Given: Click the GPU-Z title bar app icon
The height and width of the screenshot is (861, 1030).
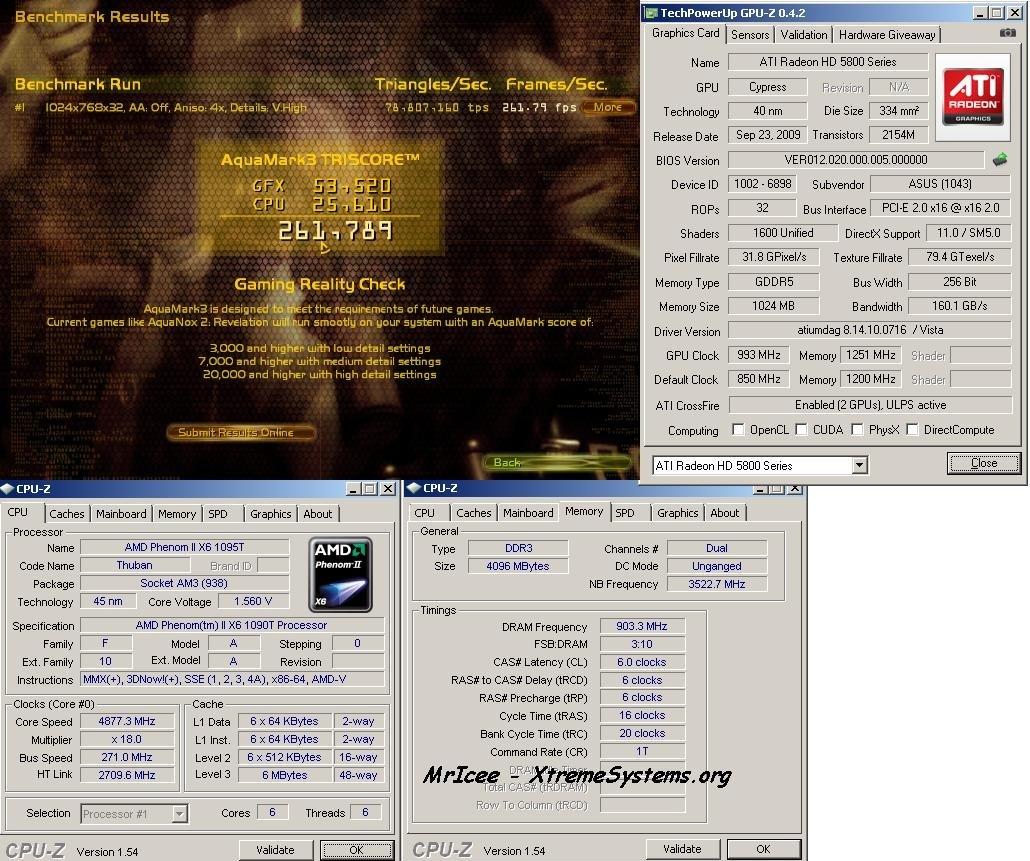Looking at the screenshot, I should pyautogui.click(x=651, y=12).
